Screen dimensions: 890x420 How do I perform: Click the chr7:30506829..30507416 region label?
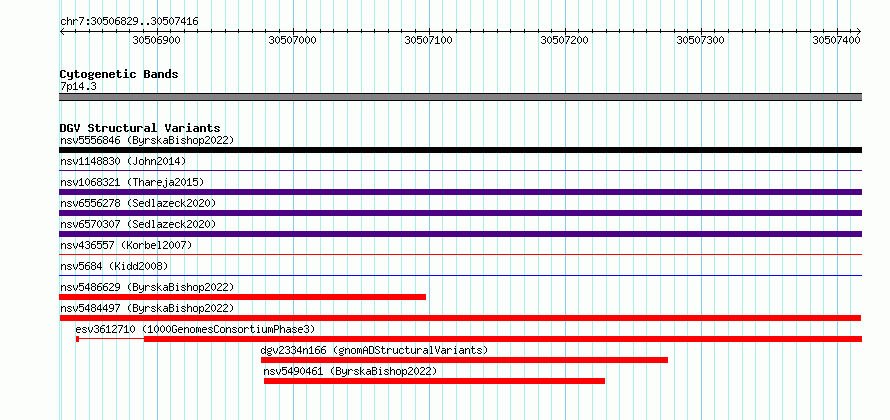tap(129, 22)
